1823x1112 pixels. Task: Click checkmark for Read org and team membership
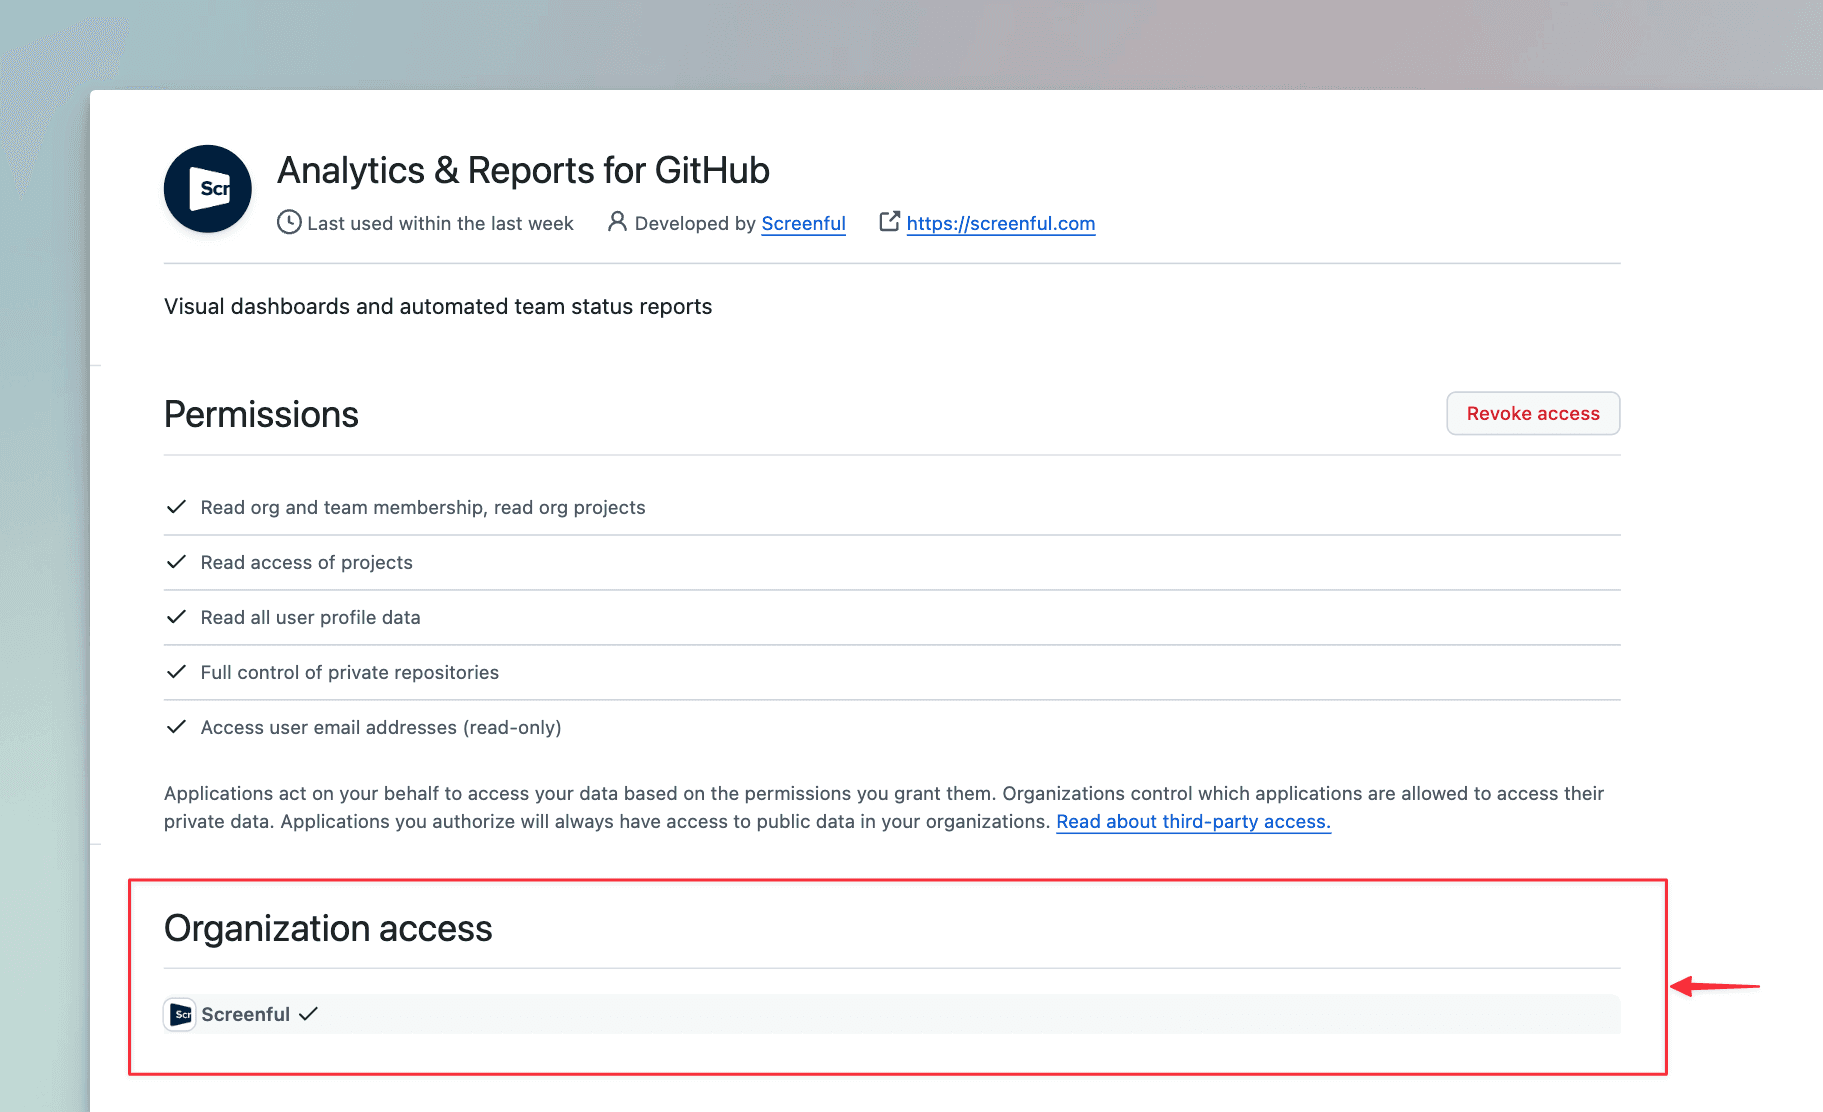click(176, 507)
